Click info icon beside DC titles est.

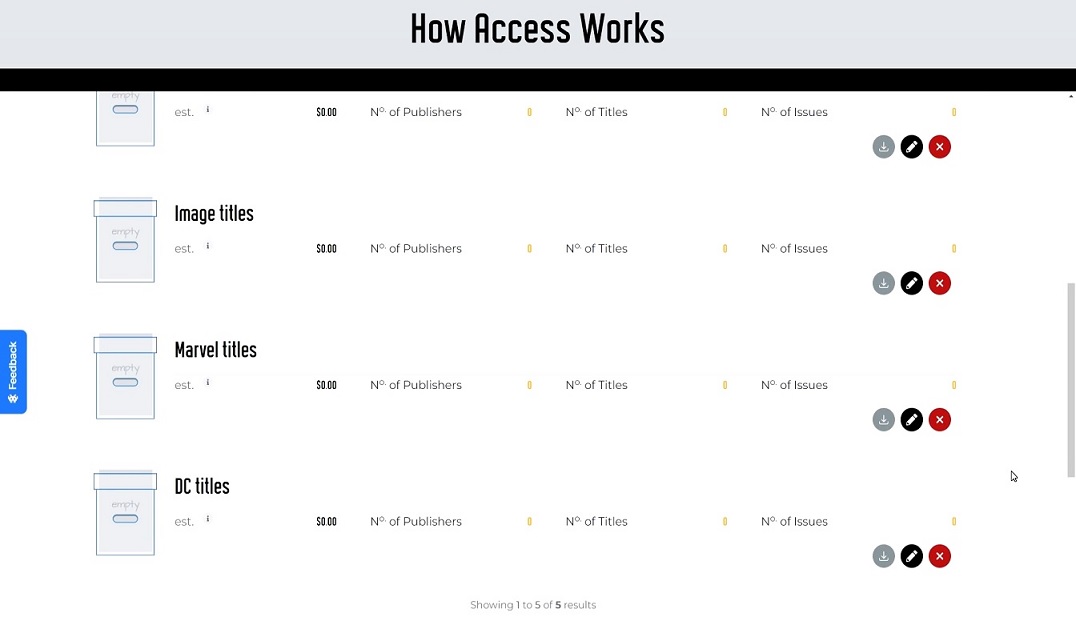click(208, 518)
